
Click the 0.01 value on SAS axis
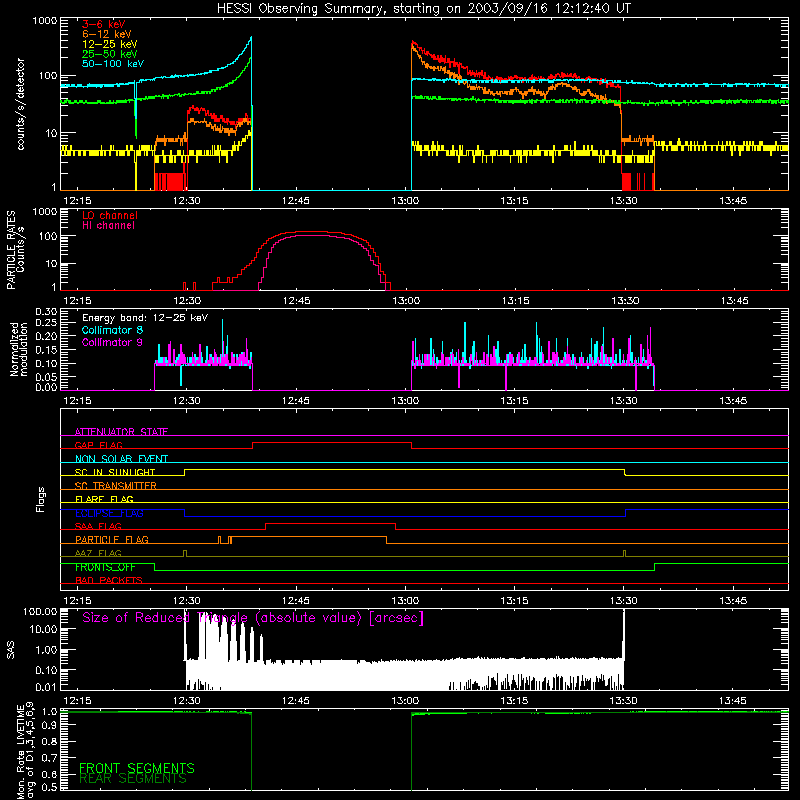(46, 687)
